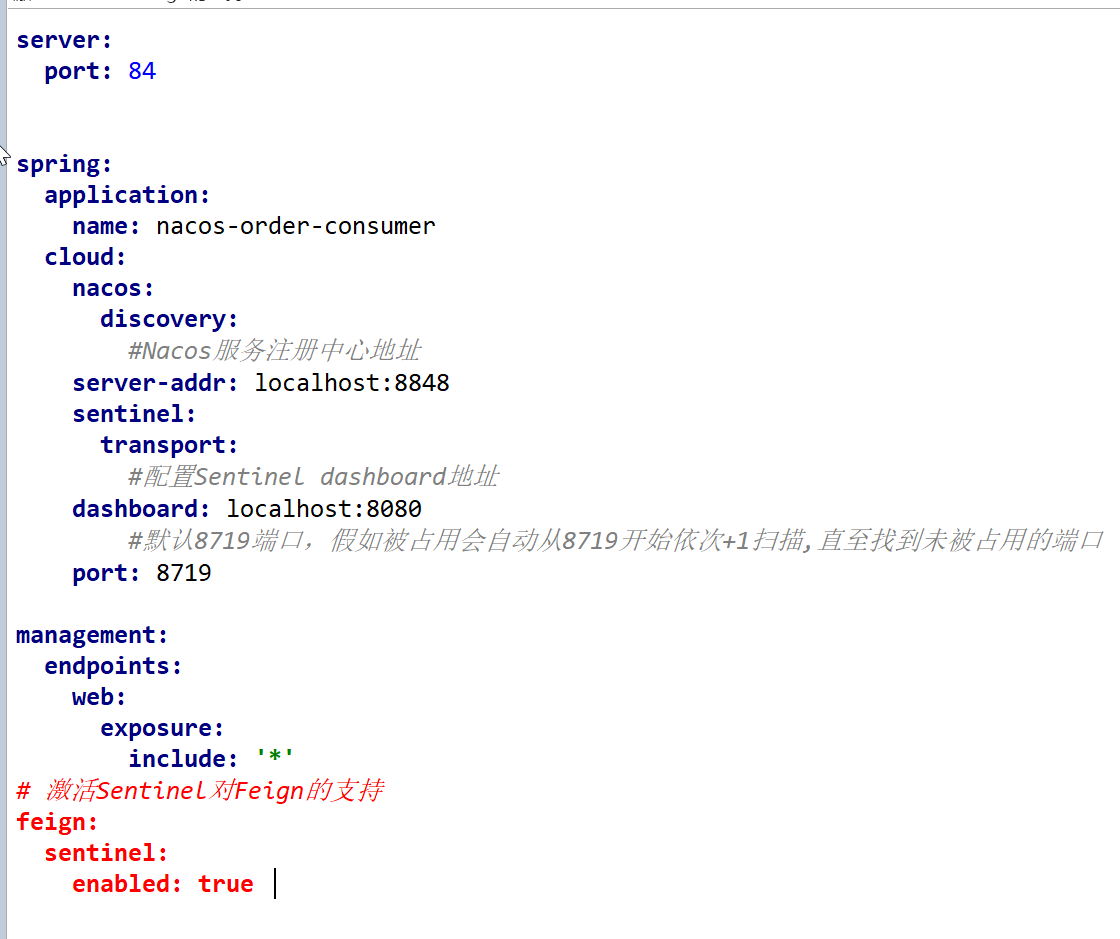
Task: Click the 'endpoints:' key
Action: point(113,666)
